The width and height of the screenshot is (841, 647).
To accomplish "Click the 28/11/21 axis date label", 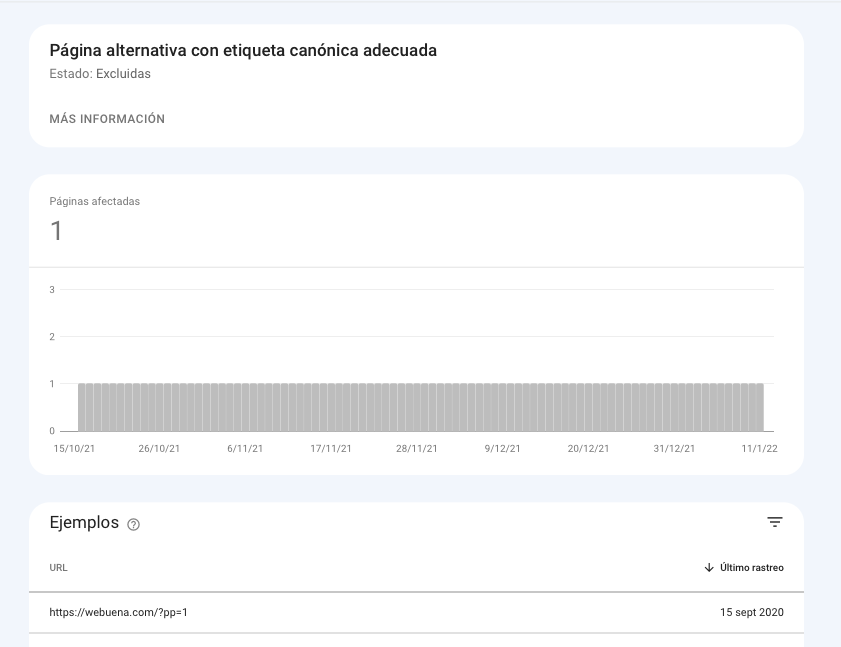I will [417, 449].
